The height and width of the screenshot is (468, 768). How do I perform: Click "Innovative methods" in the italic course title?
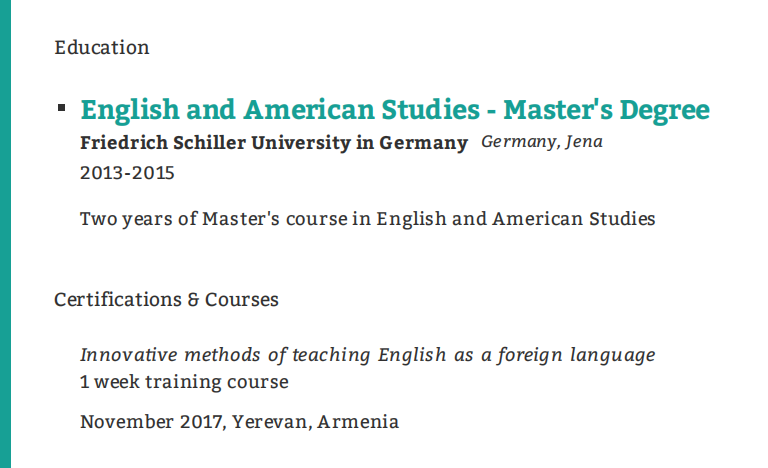click(x=163, y=354)
